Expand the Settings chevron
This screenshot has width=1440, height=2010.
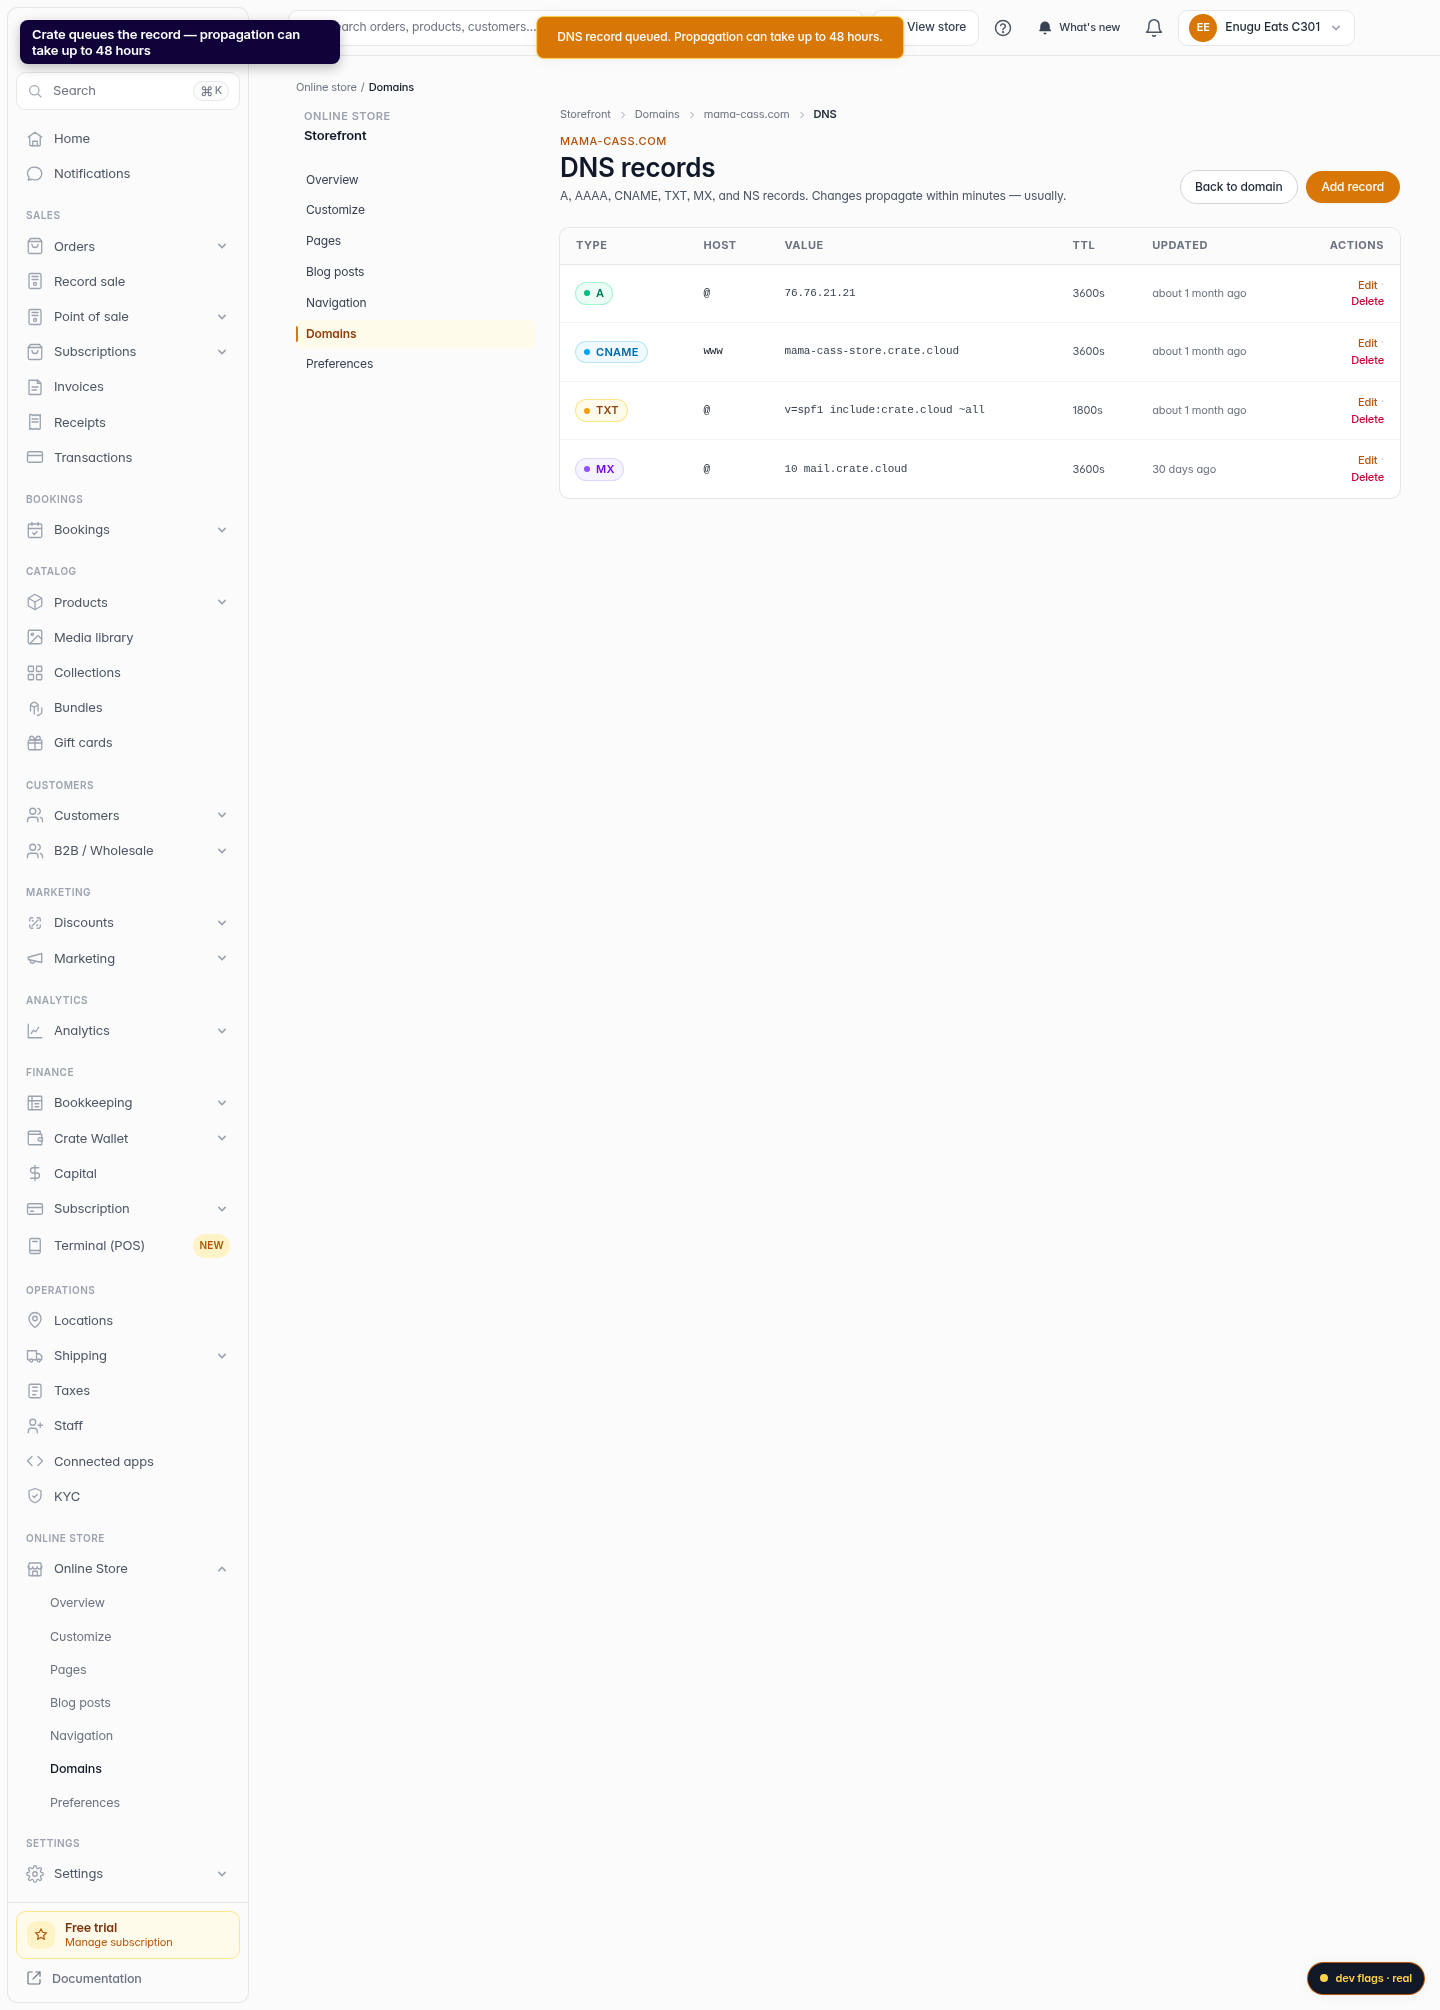pos(222,1874)
